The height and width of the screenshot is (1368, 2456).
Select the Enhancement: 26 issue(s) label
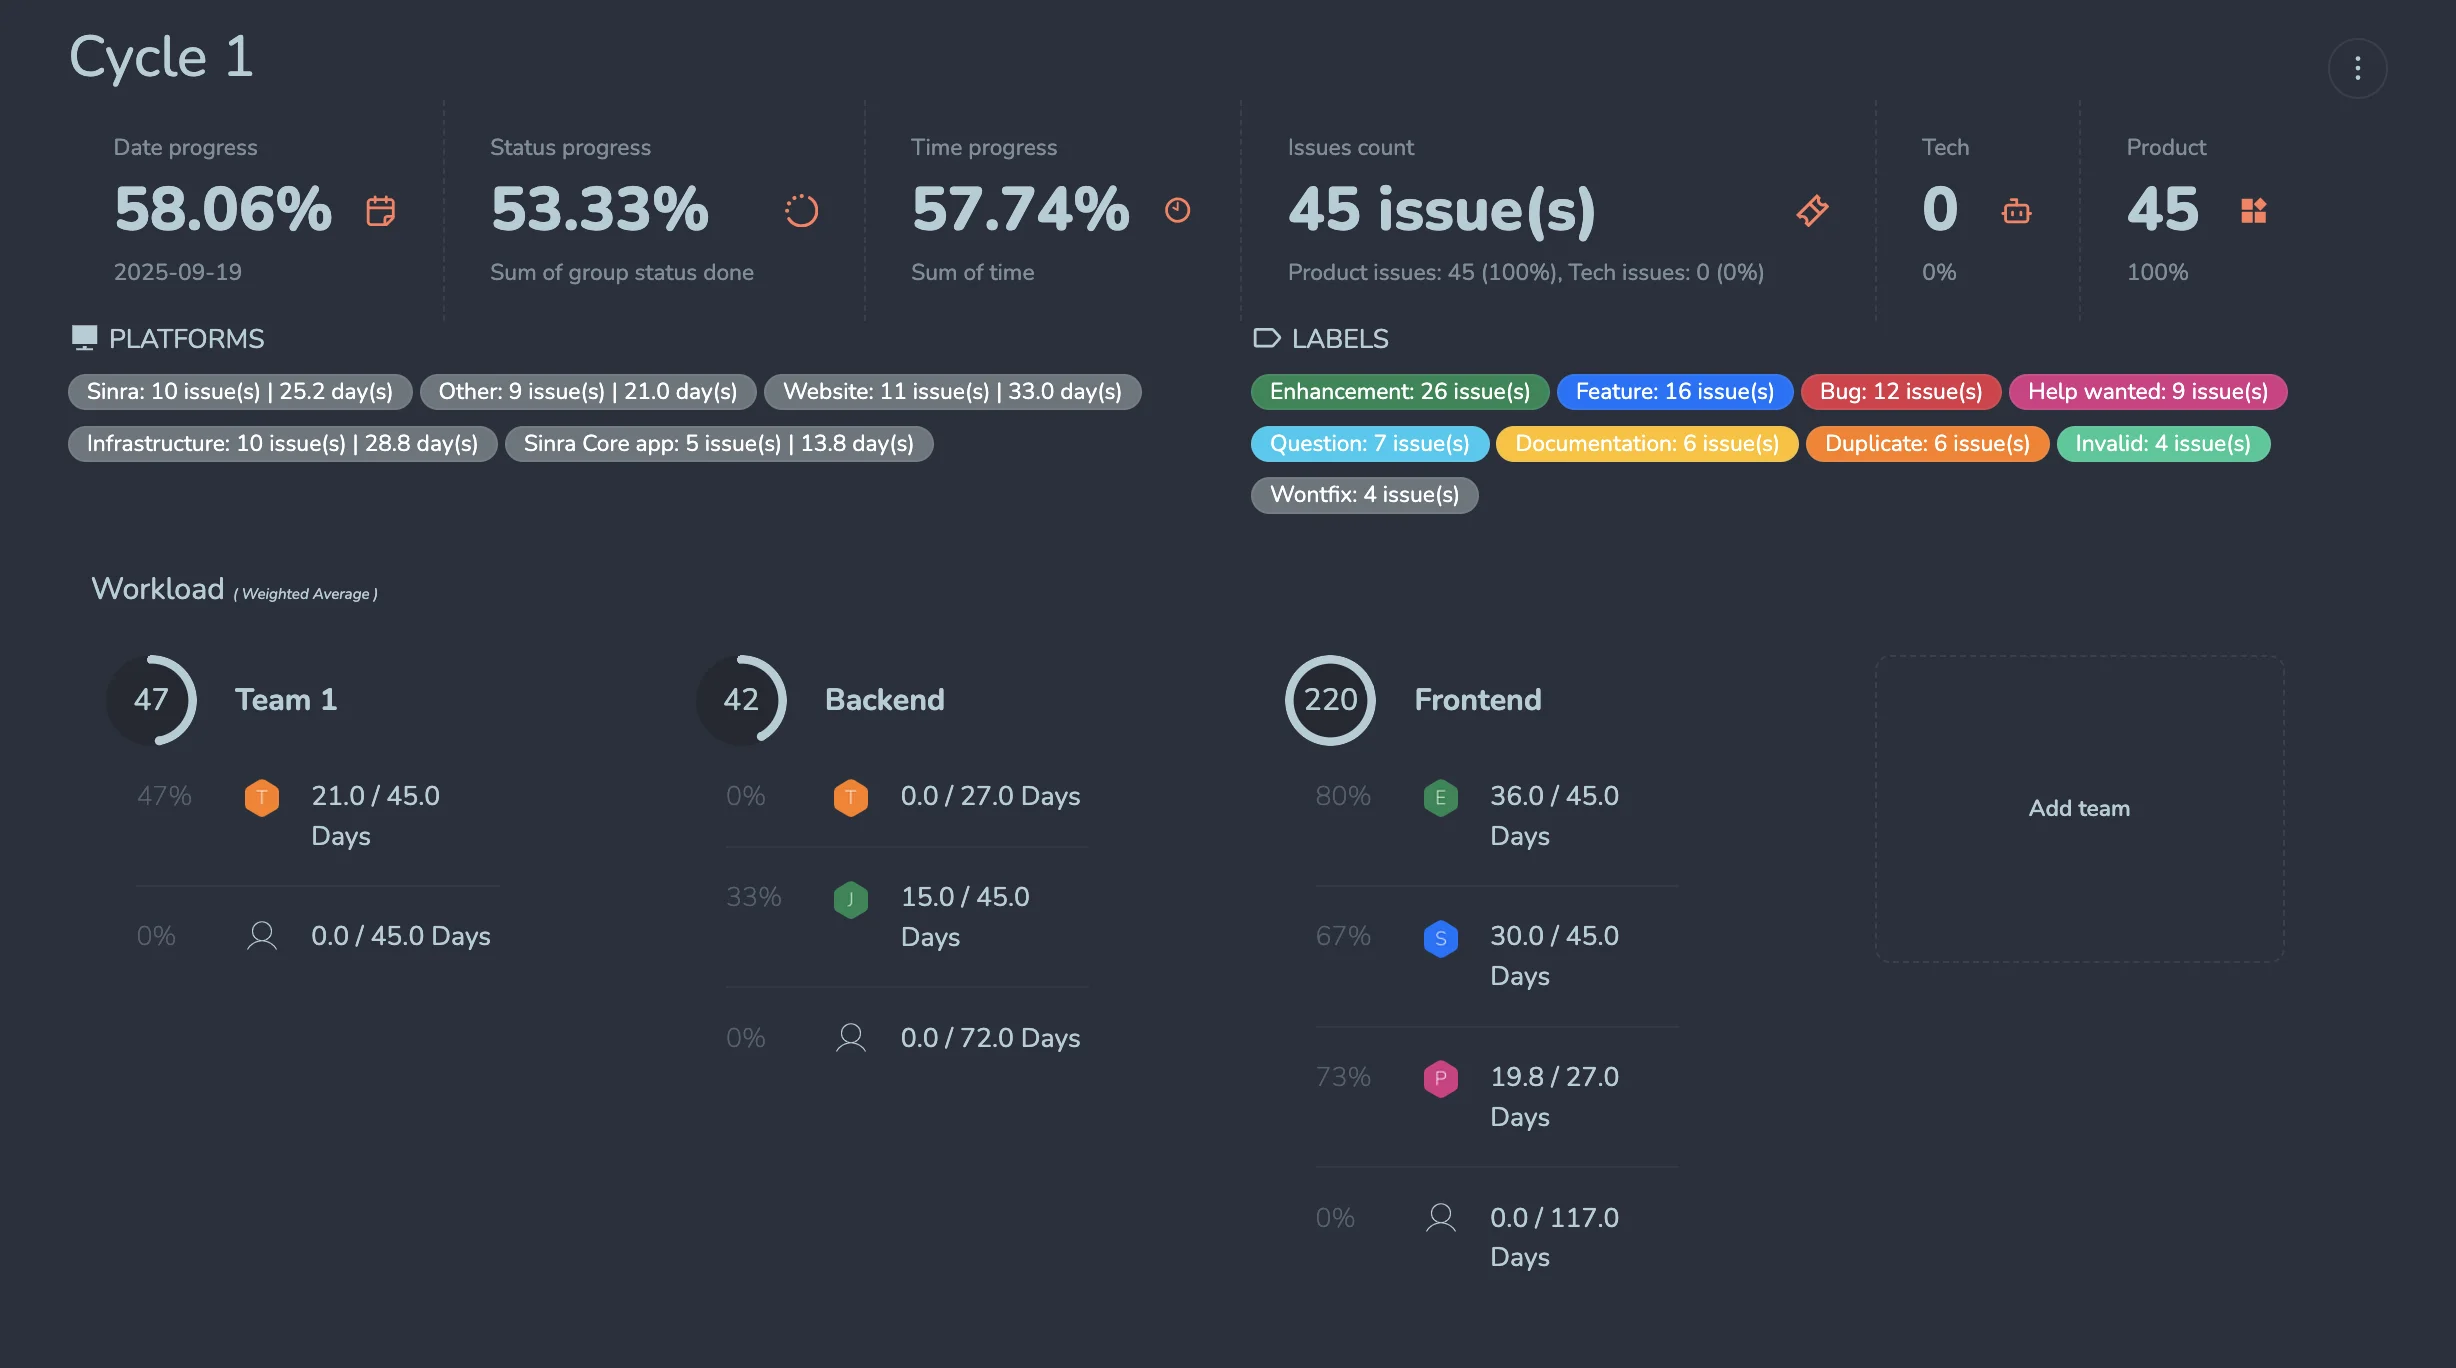pos(1399,392)
